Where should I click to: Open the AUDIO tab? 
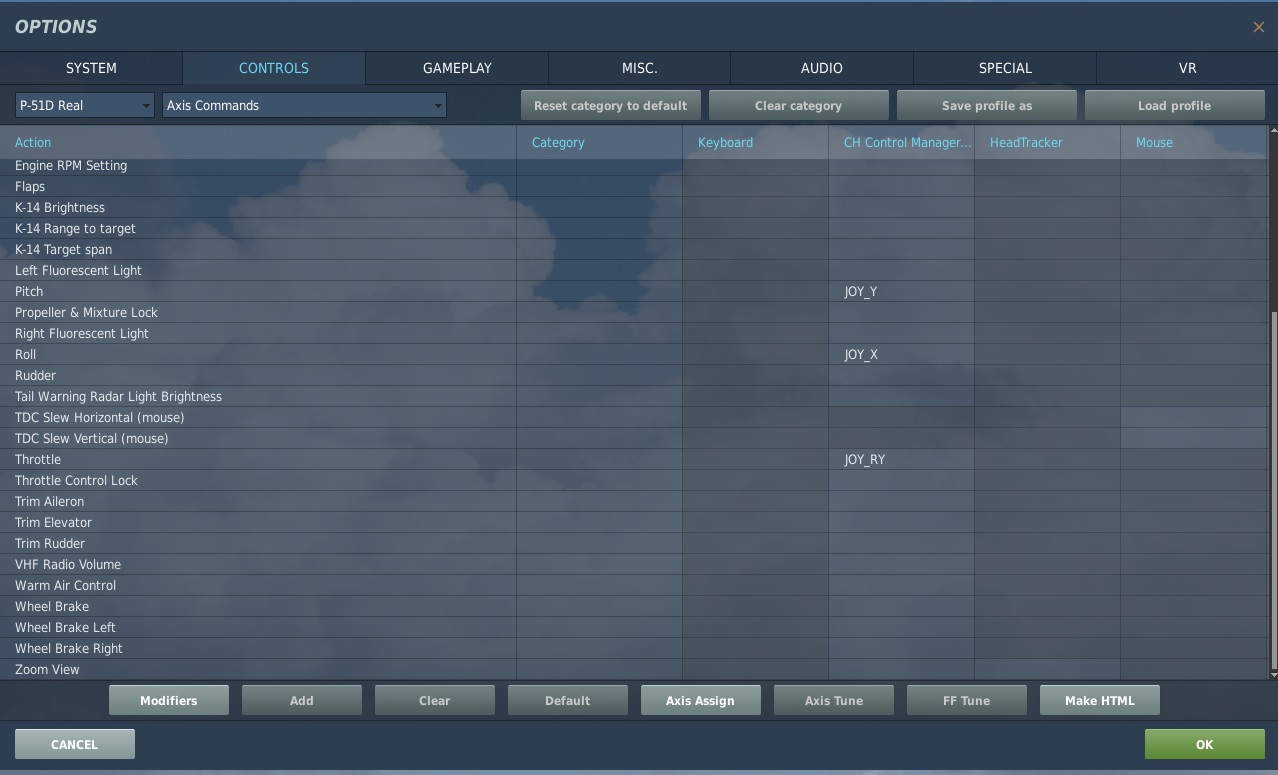[821, 68]
